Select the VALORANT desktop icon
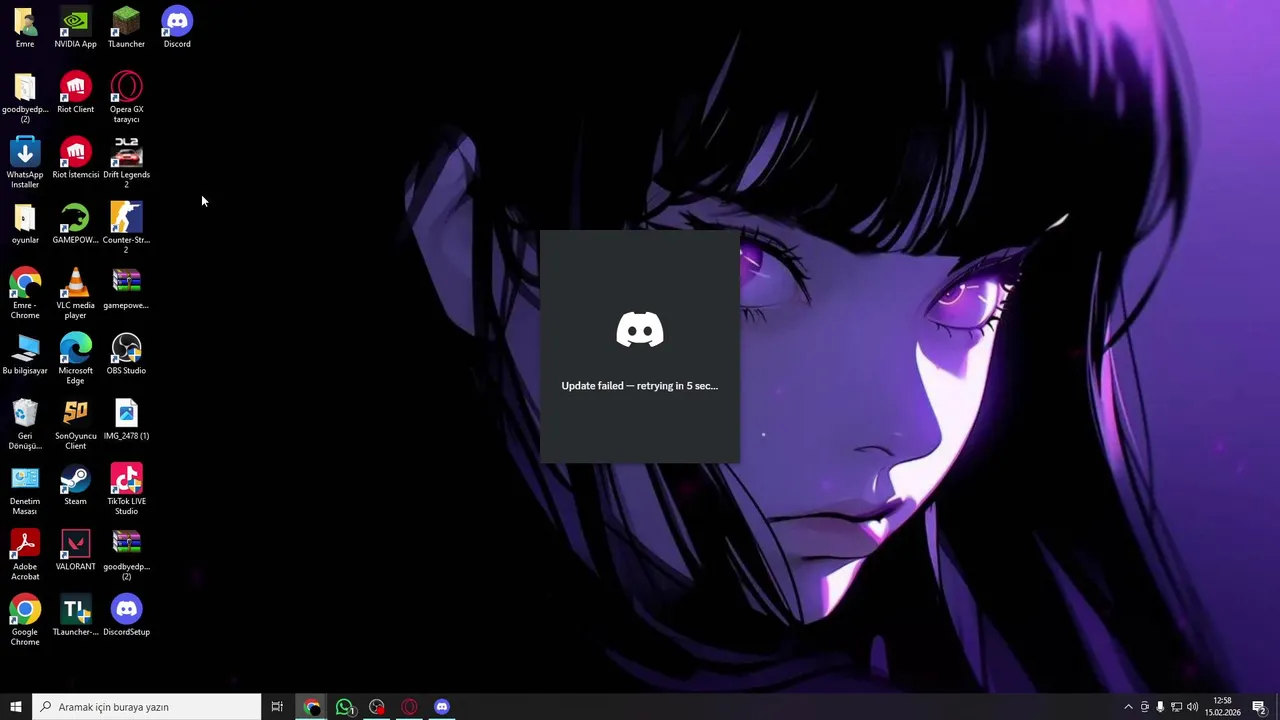Image resolution: width=1280 pixels, height=720 pixels. 75,550
